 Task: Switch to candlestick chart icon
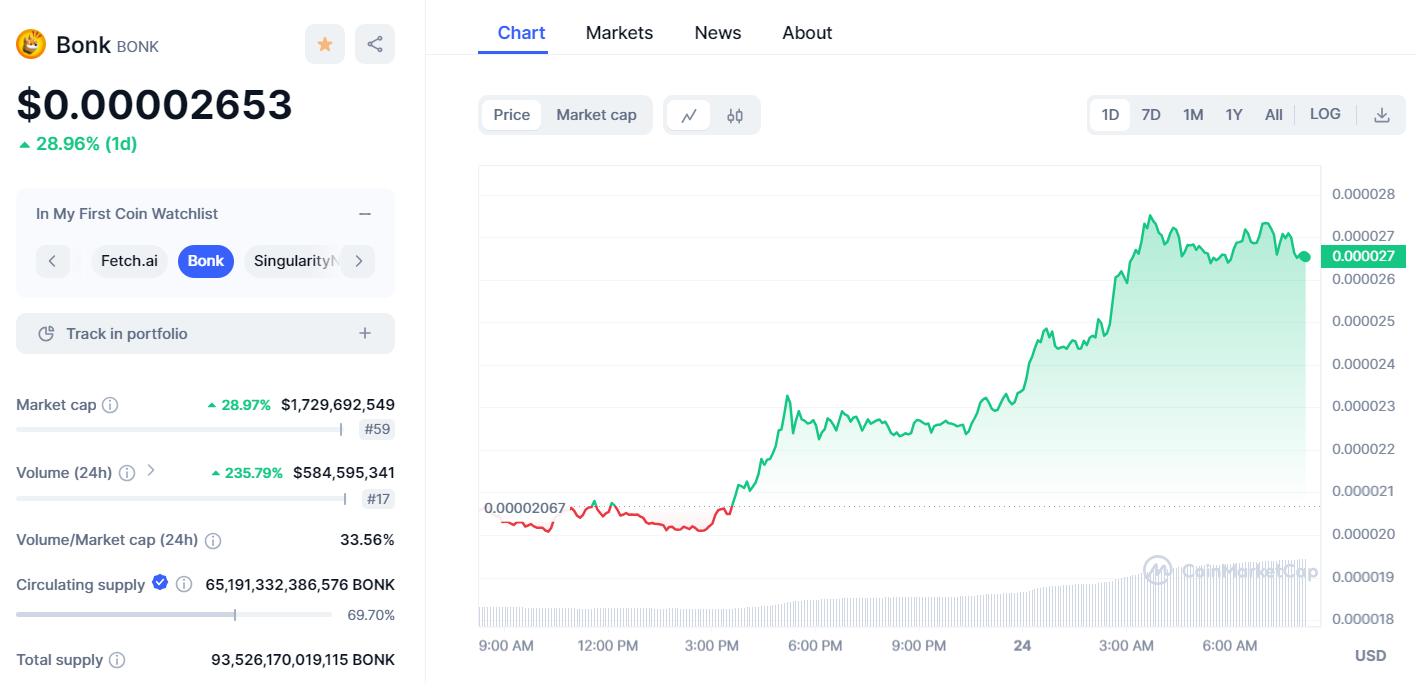pyautogui.click(x=735, y=115)
